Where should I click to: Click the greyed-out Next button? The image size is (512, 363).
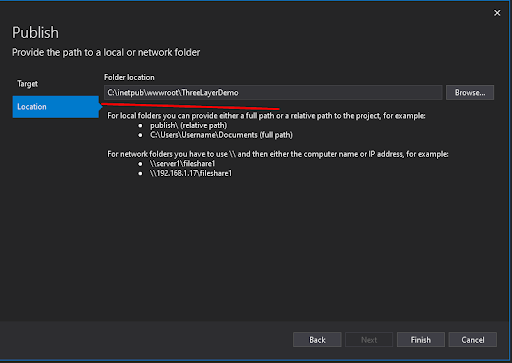point(369,340)
